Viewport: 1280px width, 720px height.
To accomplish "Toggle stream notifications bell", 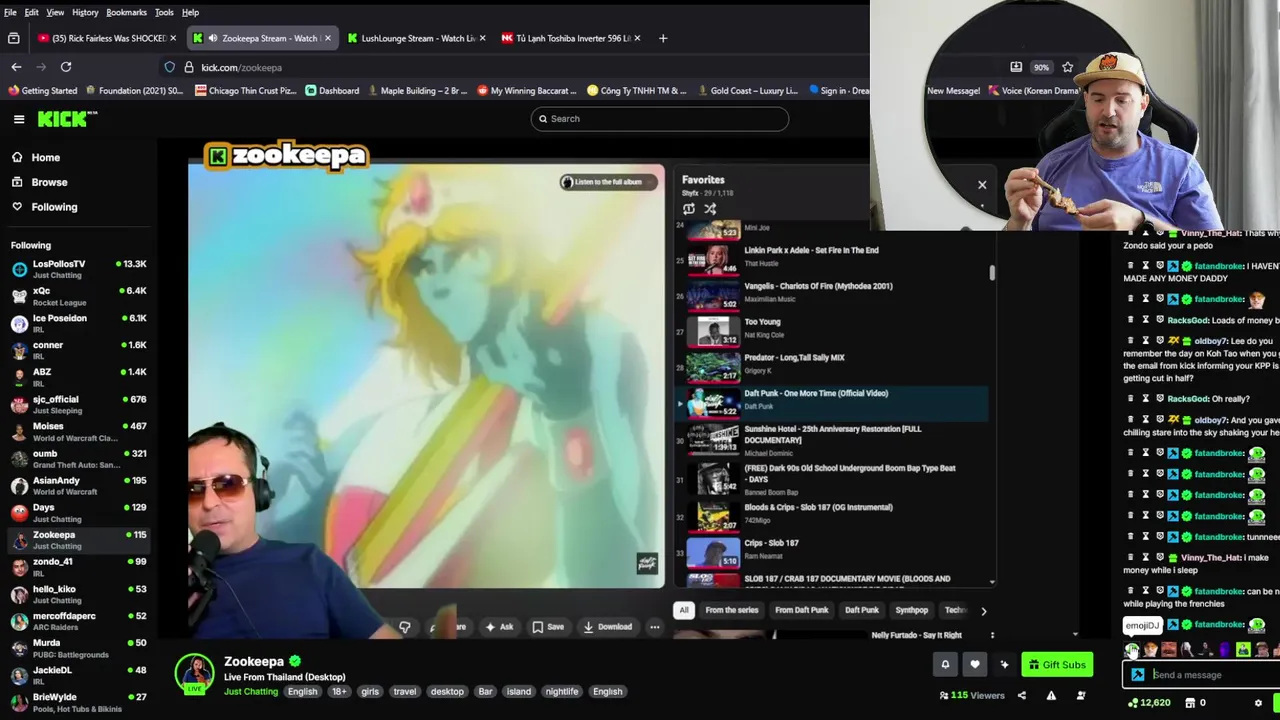I will [945, 664].
